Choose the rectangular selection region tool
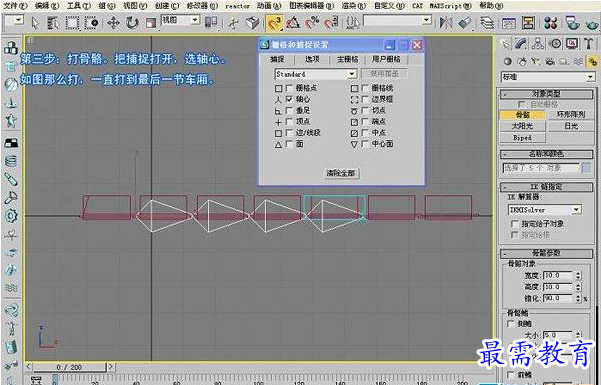The image size is (601, 385). tap(72, 23)
